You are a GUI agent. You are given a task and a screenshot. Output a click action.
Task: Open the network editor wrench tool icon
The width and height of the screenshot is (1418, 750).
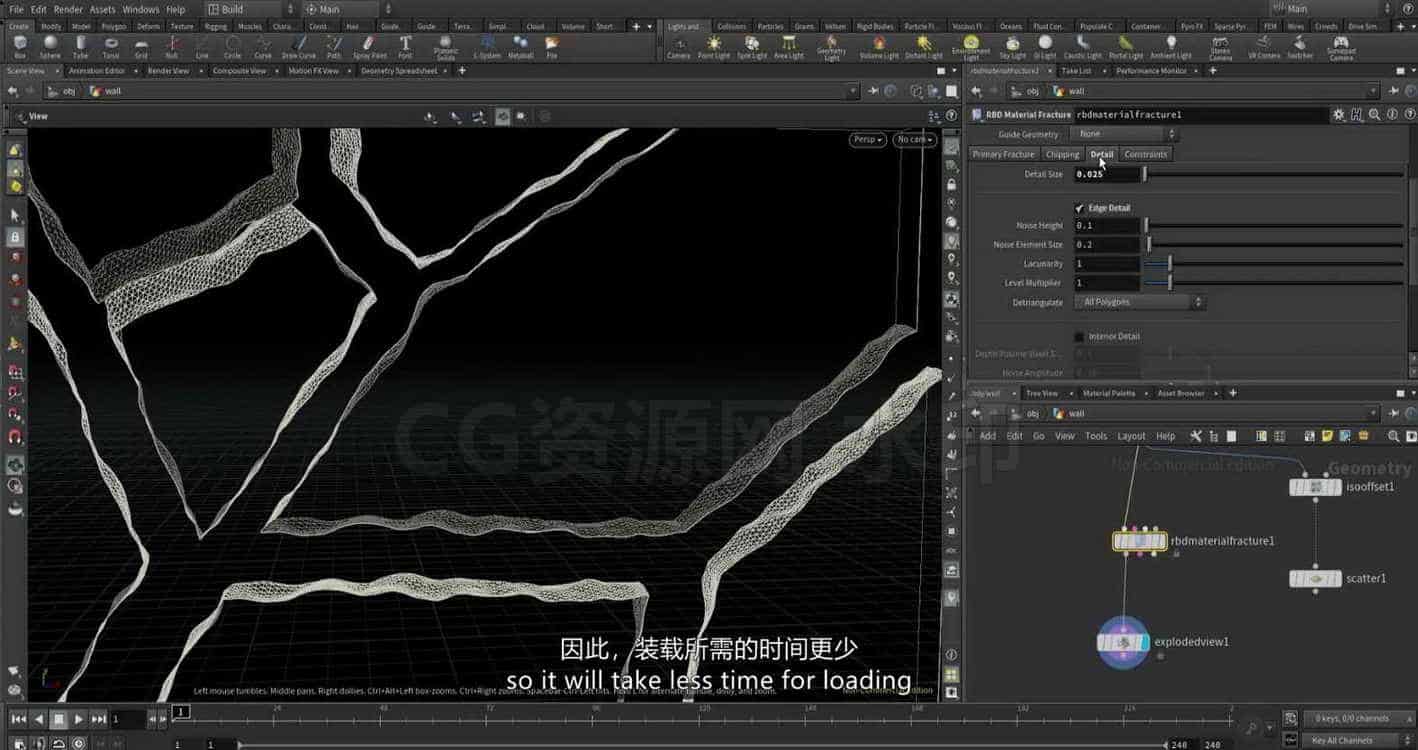click(1195, 436)
